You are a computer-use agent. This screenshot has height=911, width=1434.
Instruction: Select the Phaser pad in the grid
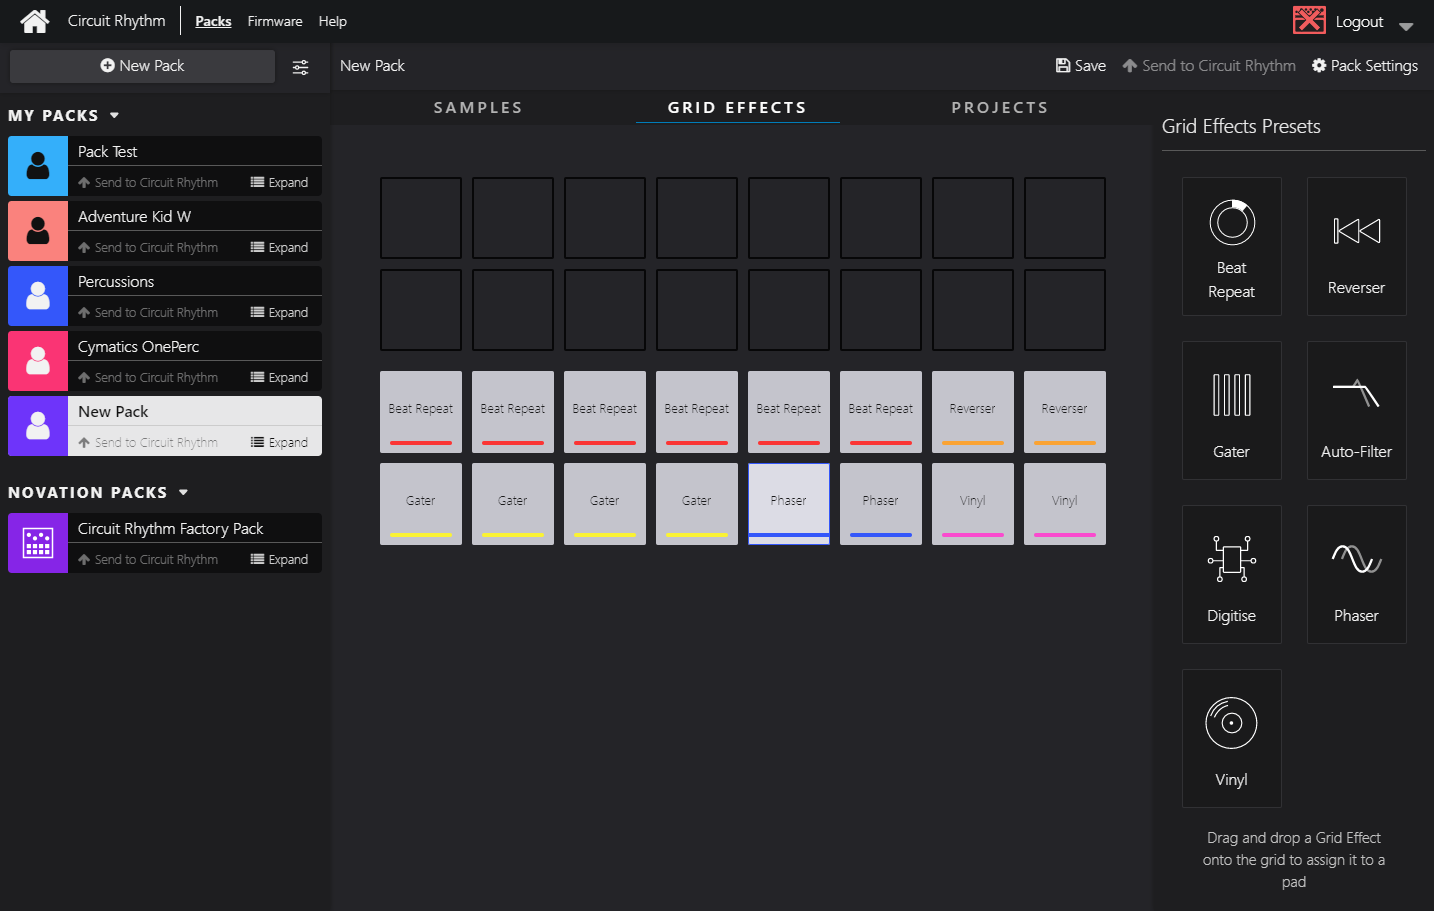click(x=788, y=503)
